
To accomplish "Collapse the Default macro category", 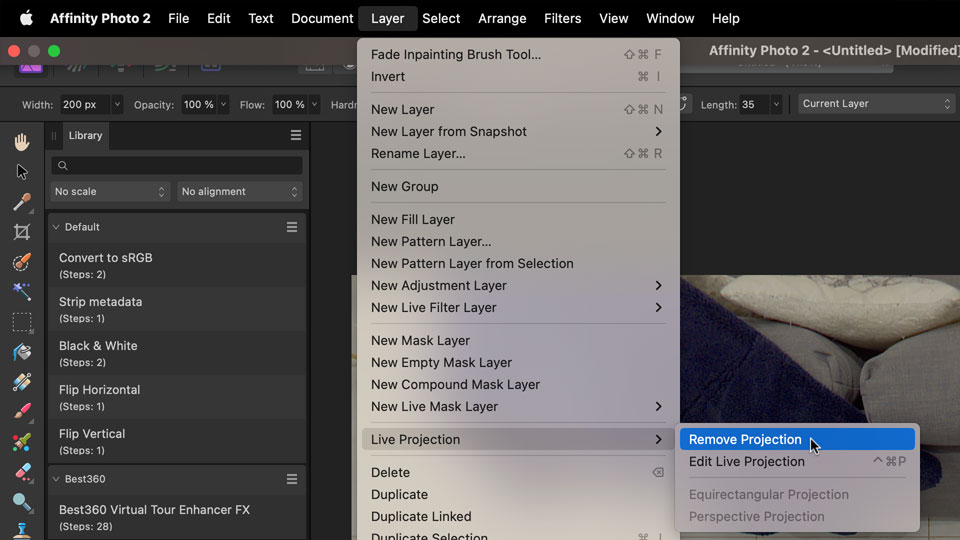I will (56, 227).
